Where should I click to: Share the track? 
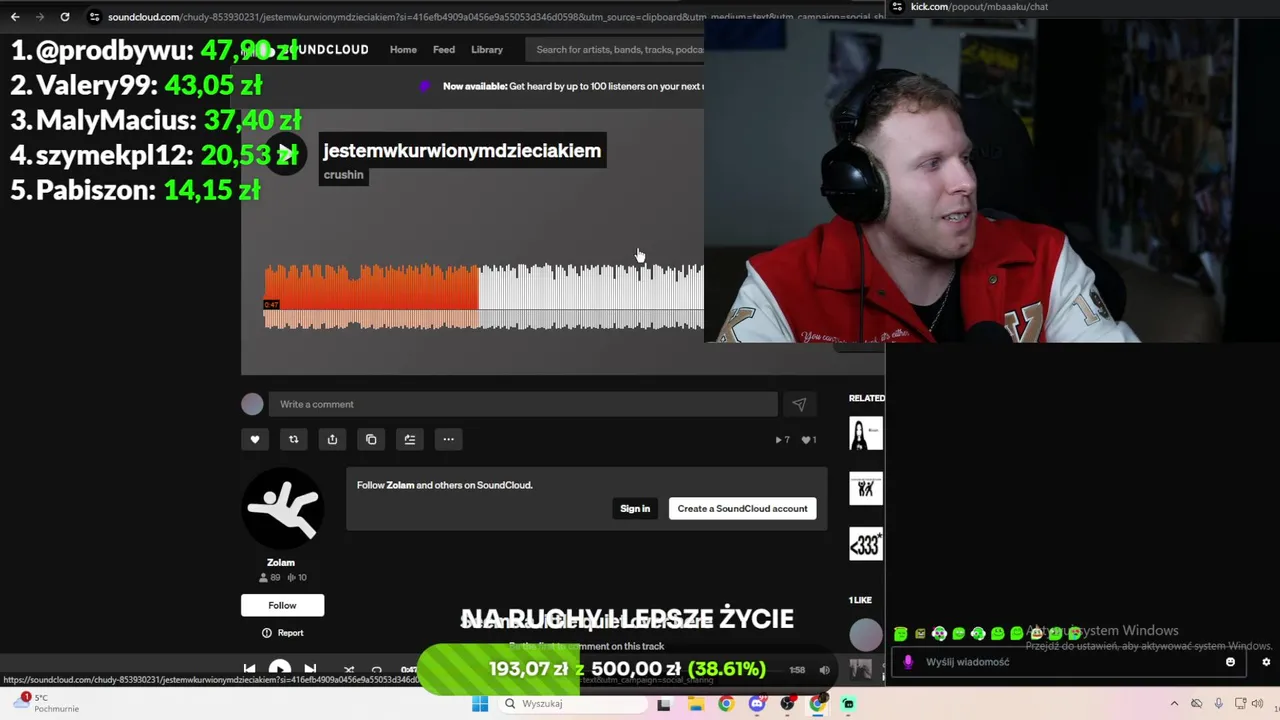pos(332,439)
